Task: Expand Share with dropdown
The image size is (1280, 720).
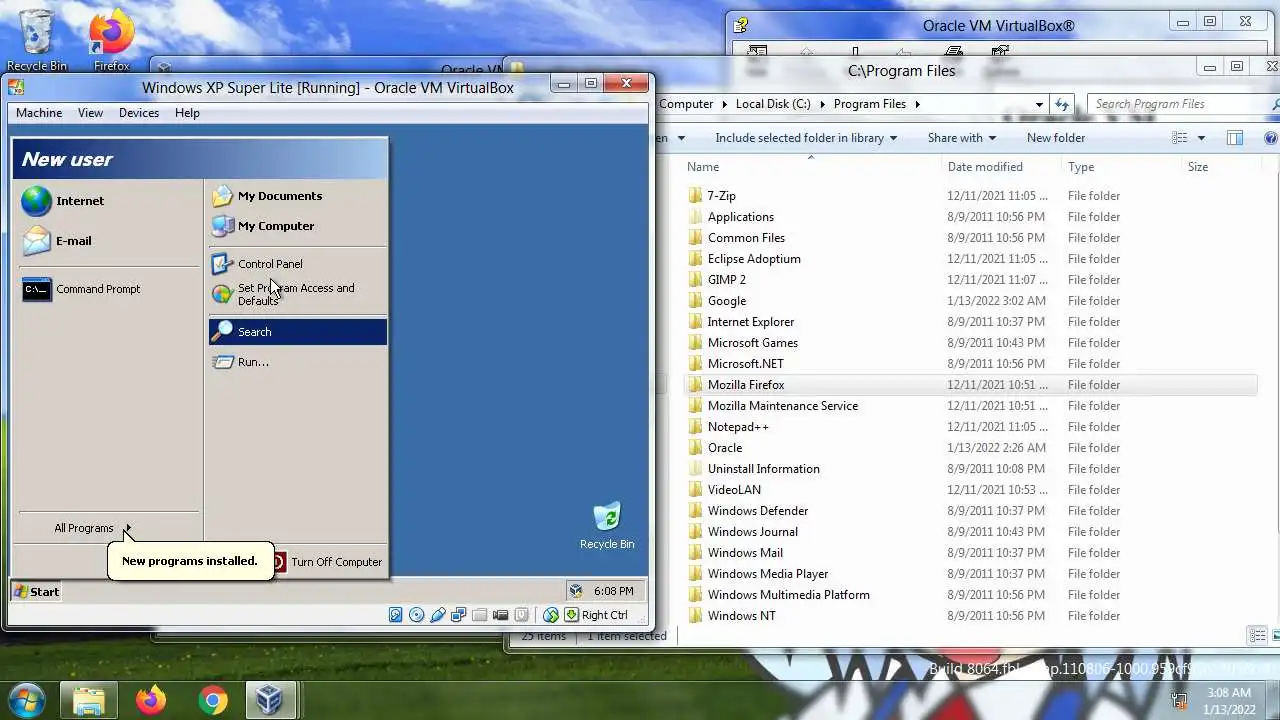Action: pos(961,138)
